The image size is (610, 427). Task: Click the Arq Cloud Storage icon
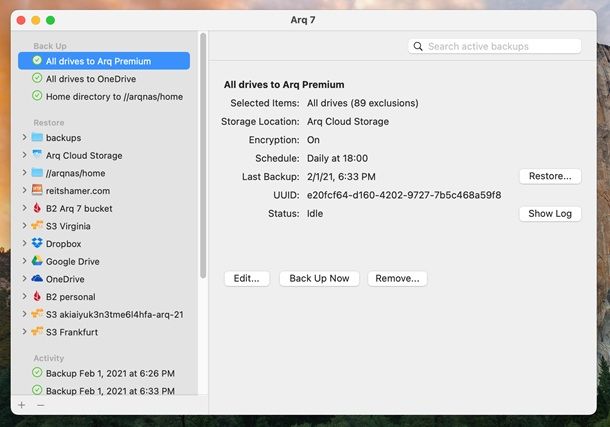click(x=37, y=155)
